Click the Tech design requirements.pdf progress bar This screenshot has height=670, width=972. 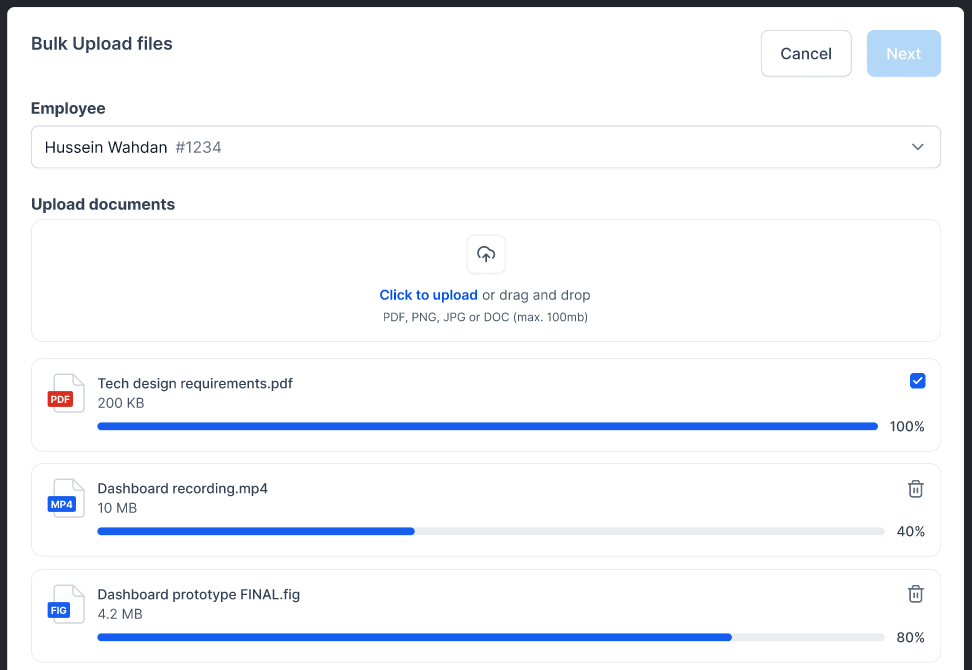pos(487,426)
